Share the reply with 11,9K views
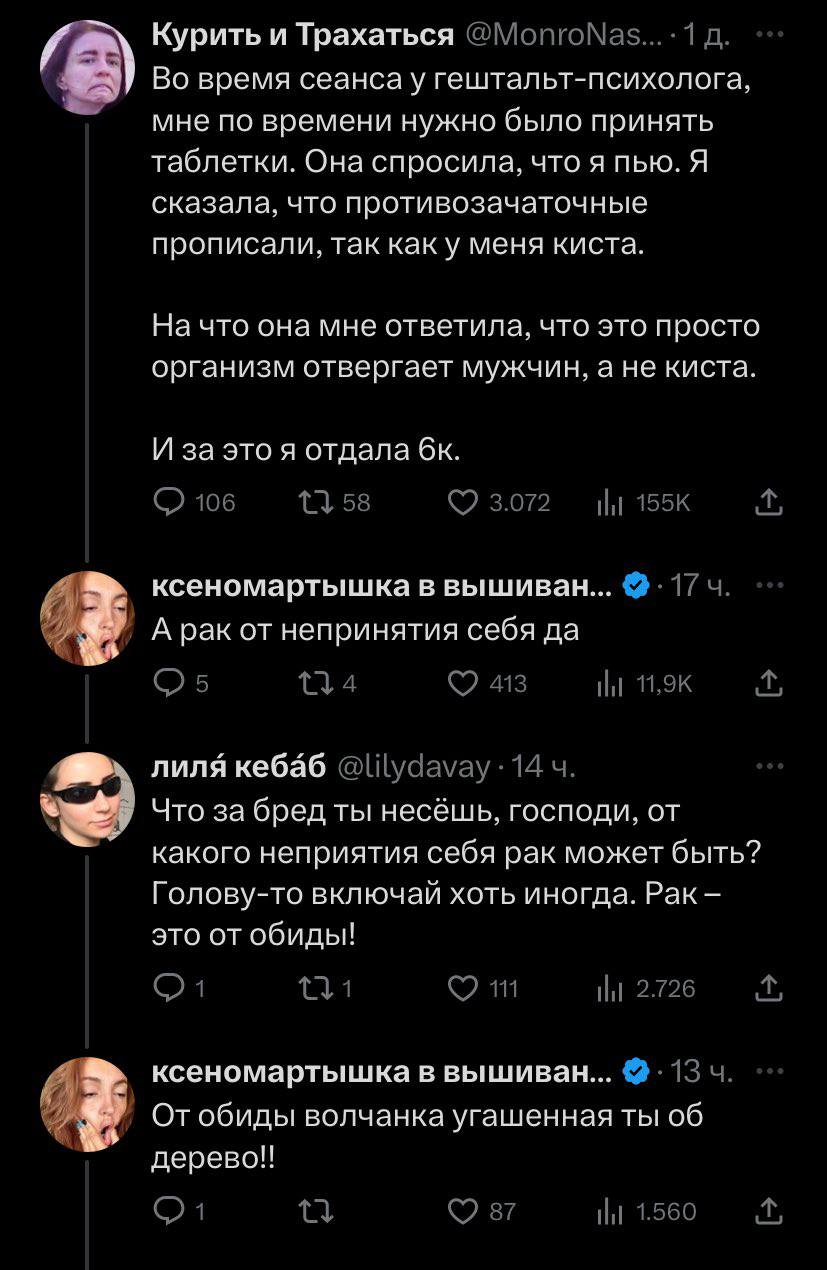The width and height of the screenshot is (827, 1270). pos(767,684)
